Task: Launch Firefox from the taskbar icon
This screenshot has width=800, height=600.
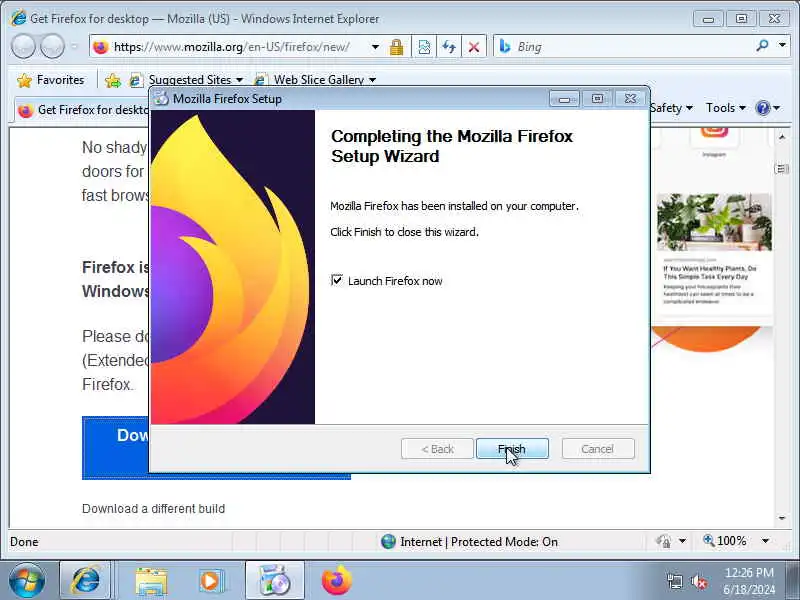Action: pyautogui.click(x=336, y=580)
